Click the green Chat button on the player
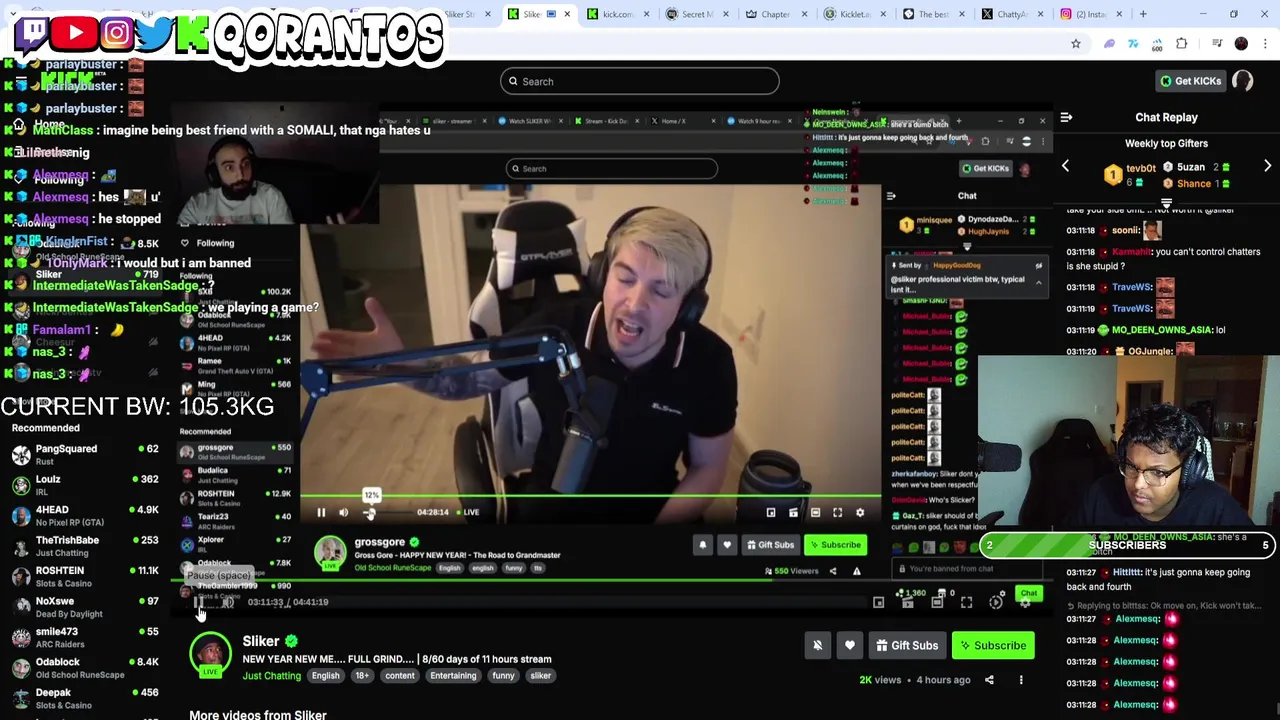This screenshot has height=720, width=1280. pyautogui.click(x=1028, y=593)
